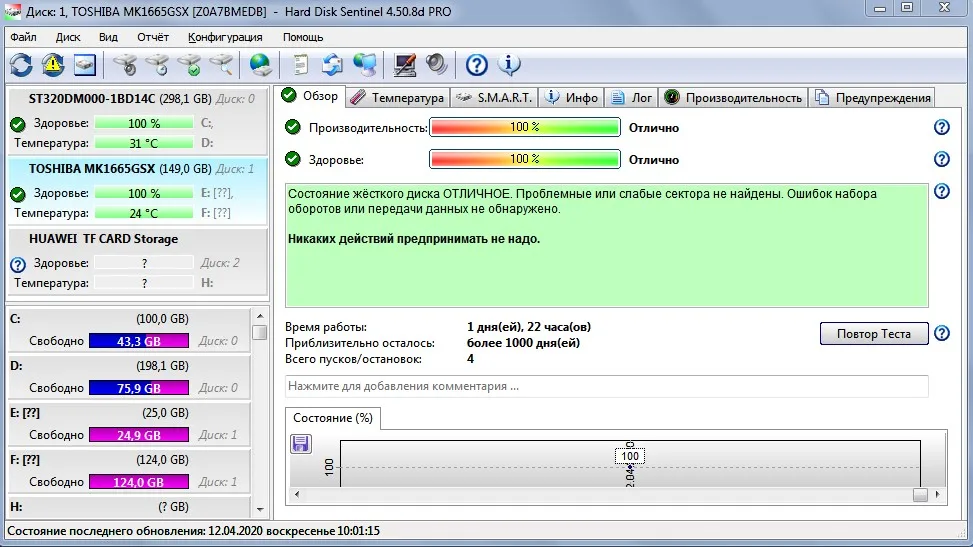
Task: Open the S.M.A.R.T. tab
Action: (494, 97)
